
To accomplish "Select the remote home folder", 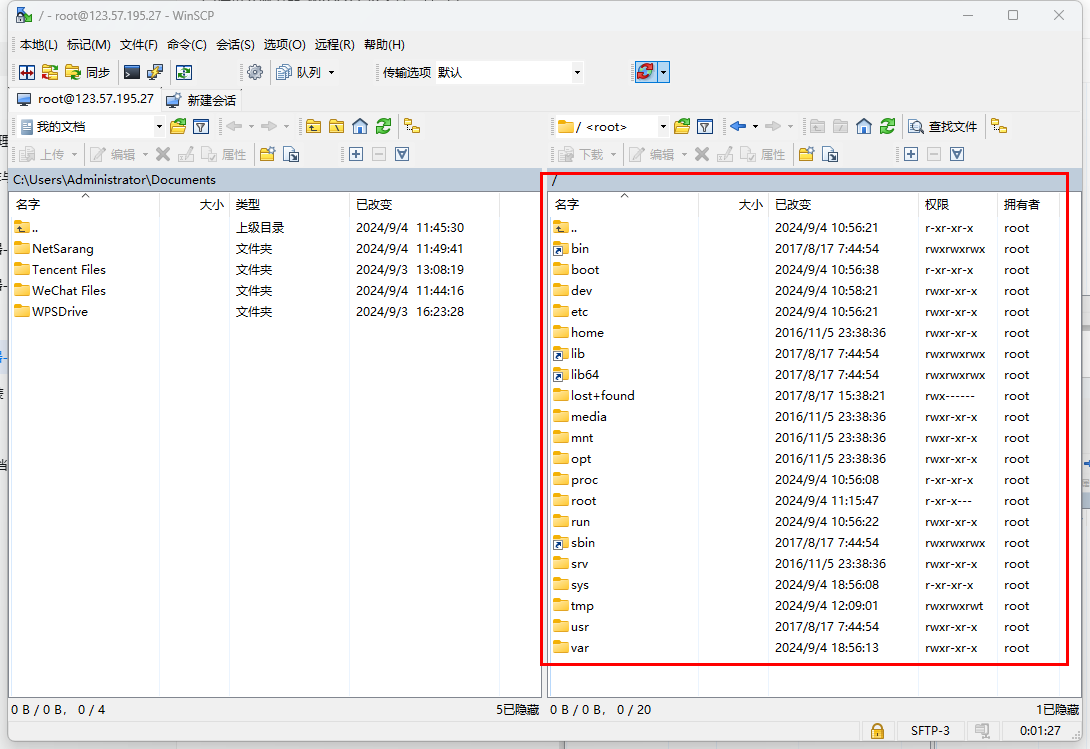I will click(587, 333).
